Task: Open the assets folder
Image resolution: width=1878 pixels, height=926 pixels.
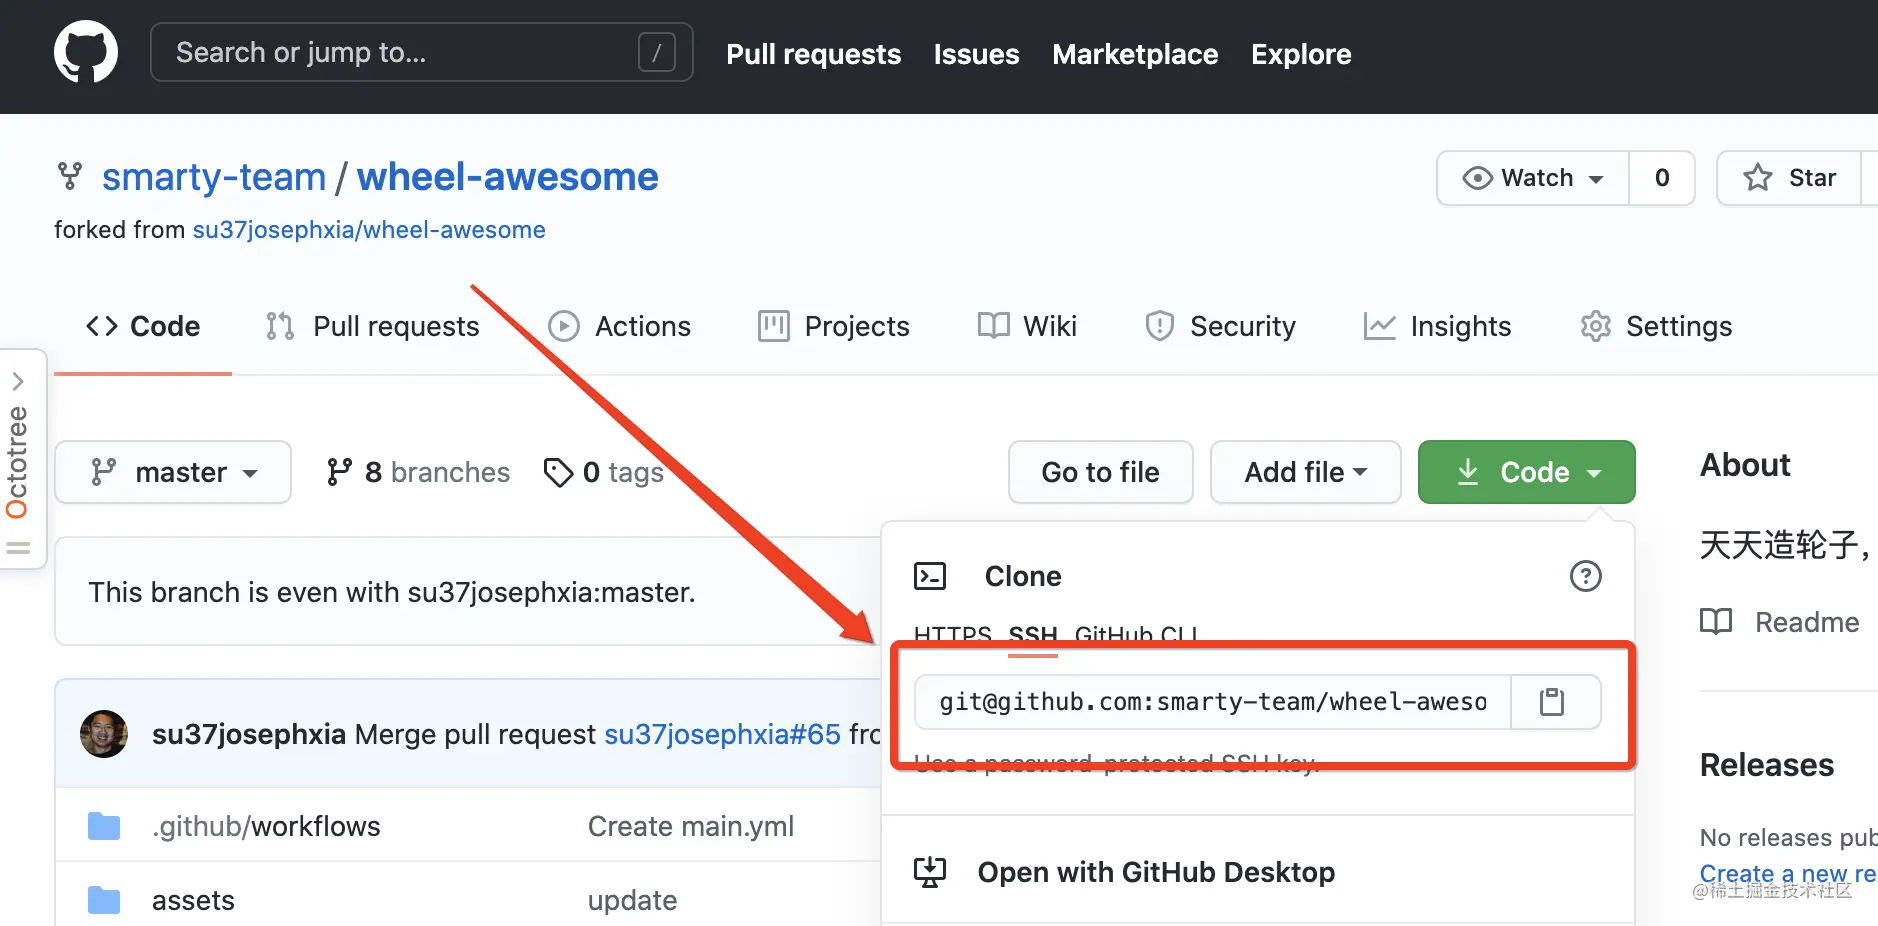Action: click(193, 900)
